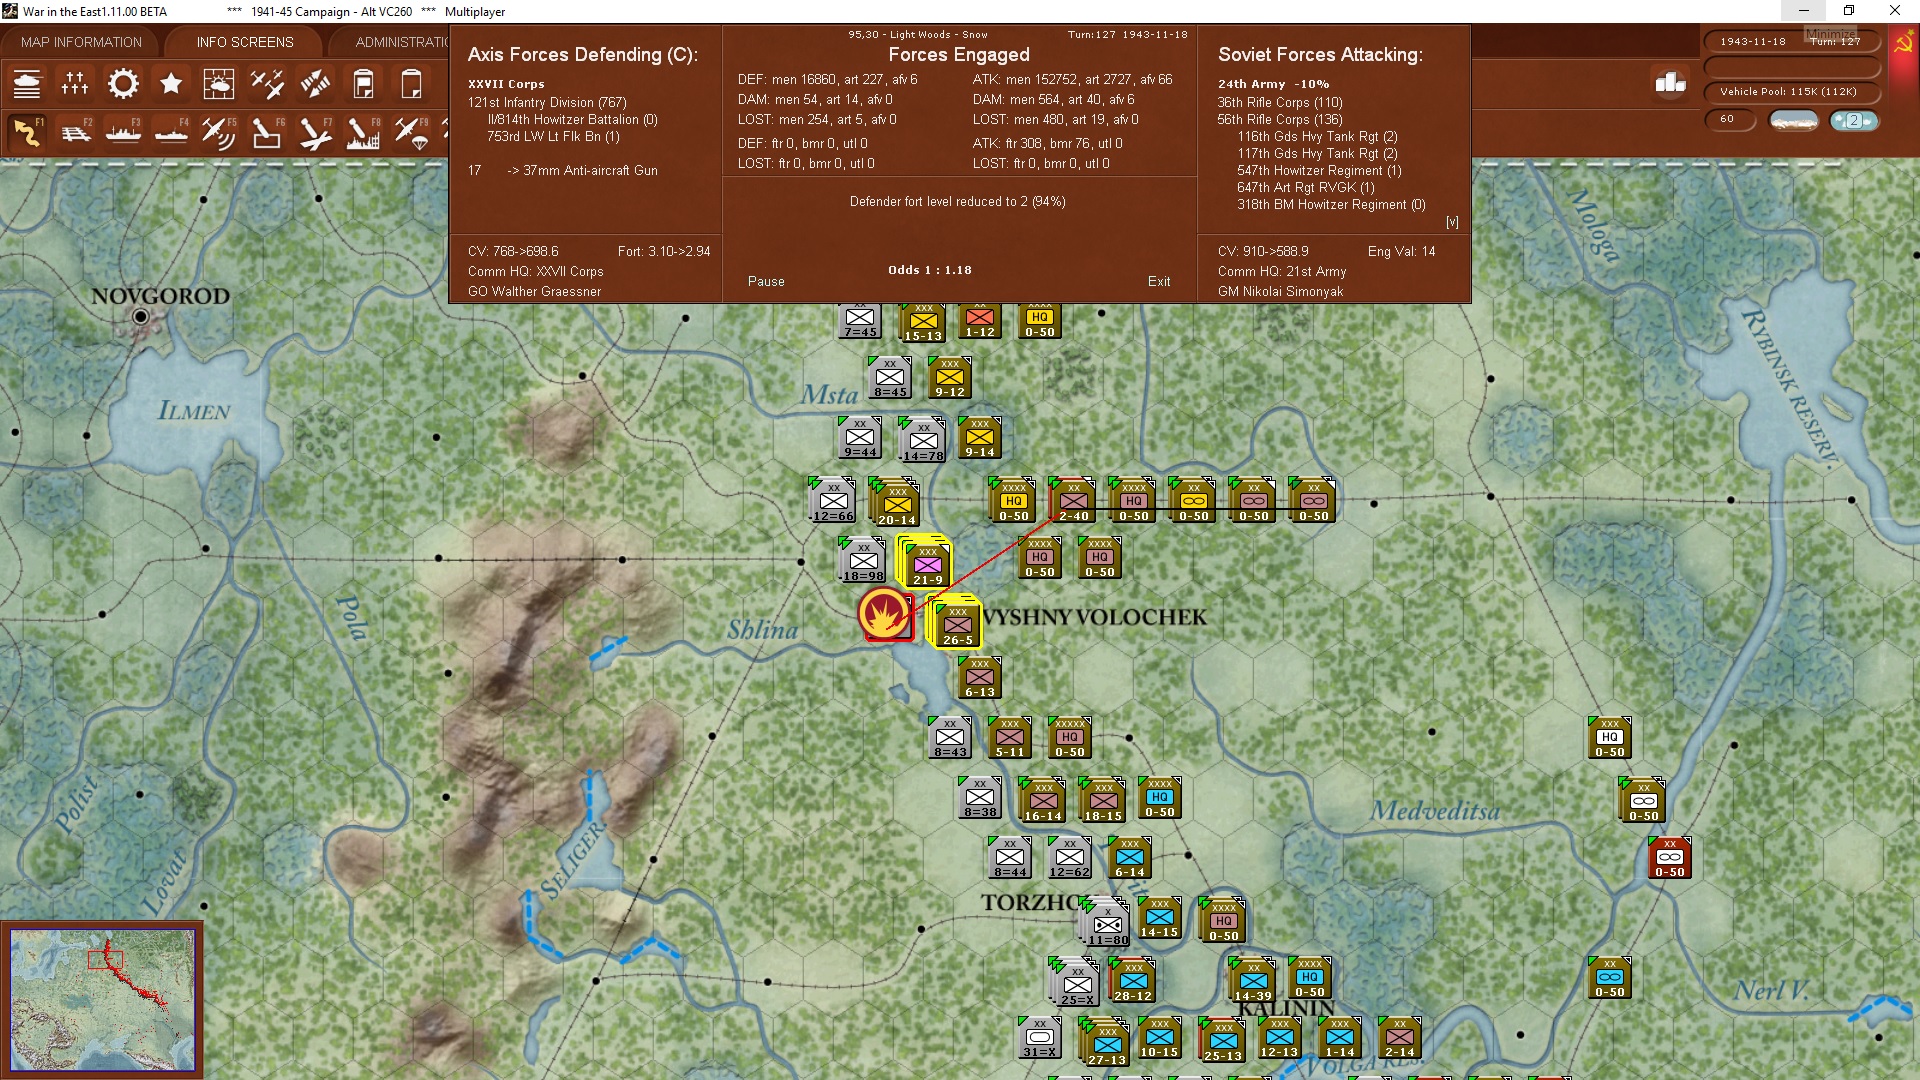Image resolution: width=1920 pixels, height=1080 pixels.
Task: Select F3 naval transport mode
Action: pos(123,132)
